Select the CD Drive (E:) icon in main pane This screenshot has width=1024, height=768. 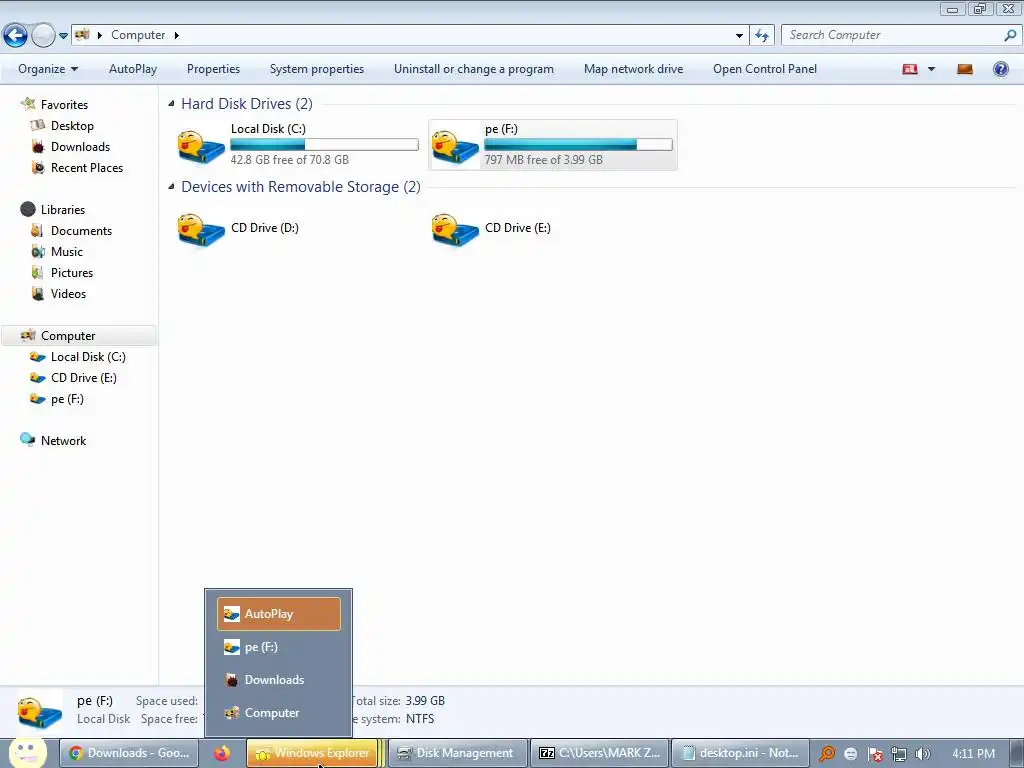point(455,230)
